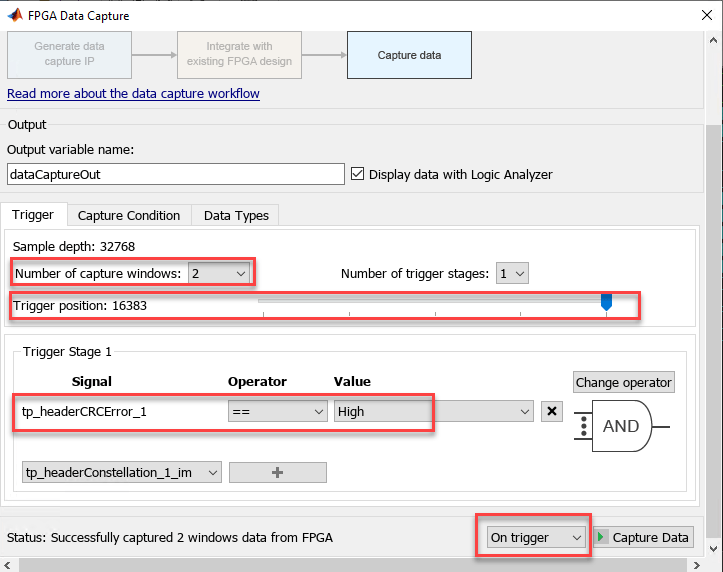Expand the On trigger mode dropdown
The width and height of the screenshot is (723, 572).
[535, 537]
